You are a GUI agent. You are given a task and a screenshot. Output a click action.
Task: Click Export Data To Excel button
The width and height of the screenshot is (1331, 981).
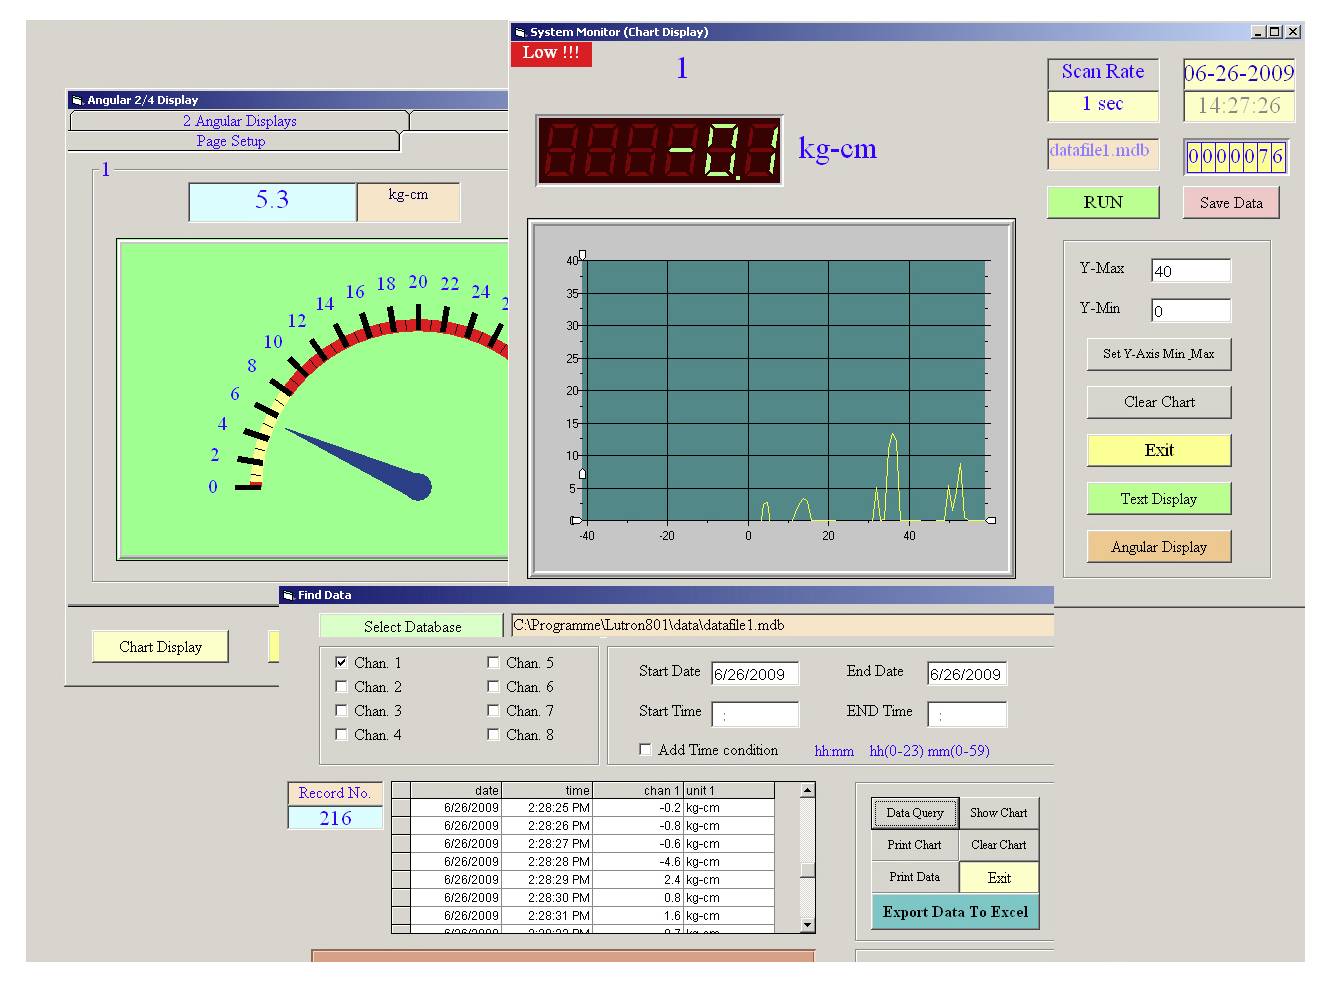click(955, 912)
